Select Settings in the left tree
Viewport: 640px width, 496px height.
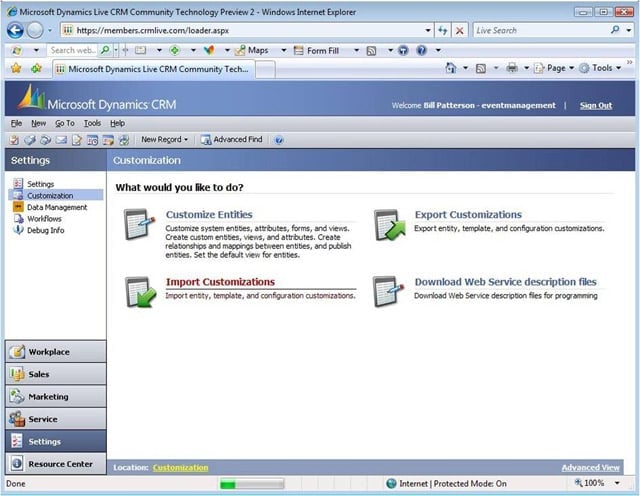pyautogui.click(x=40, y=184)
